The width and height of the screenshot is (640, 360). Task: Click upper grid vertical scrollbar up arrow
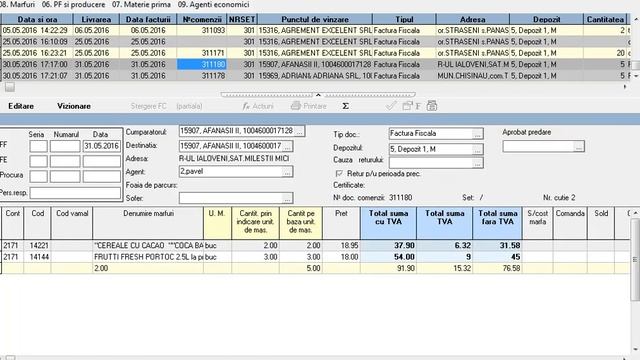[x=636, y=20]
